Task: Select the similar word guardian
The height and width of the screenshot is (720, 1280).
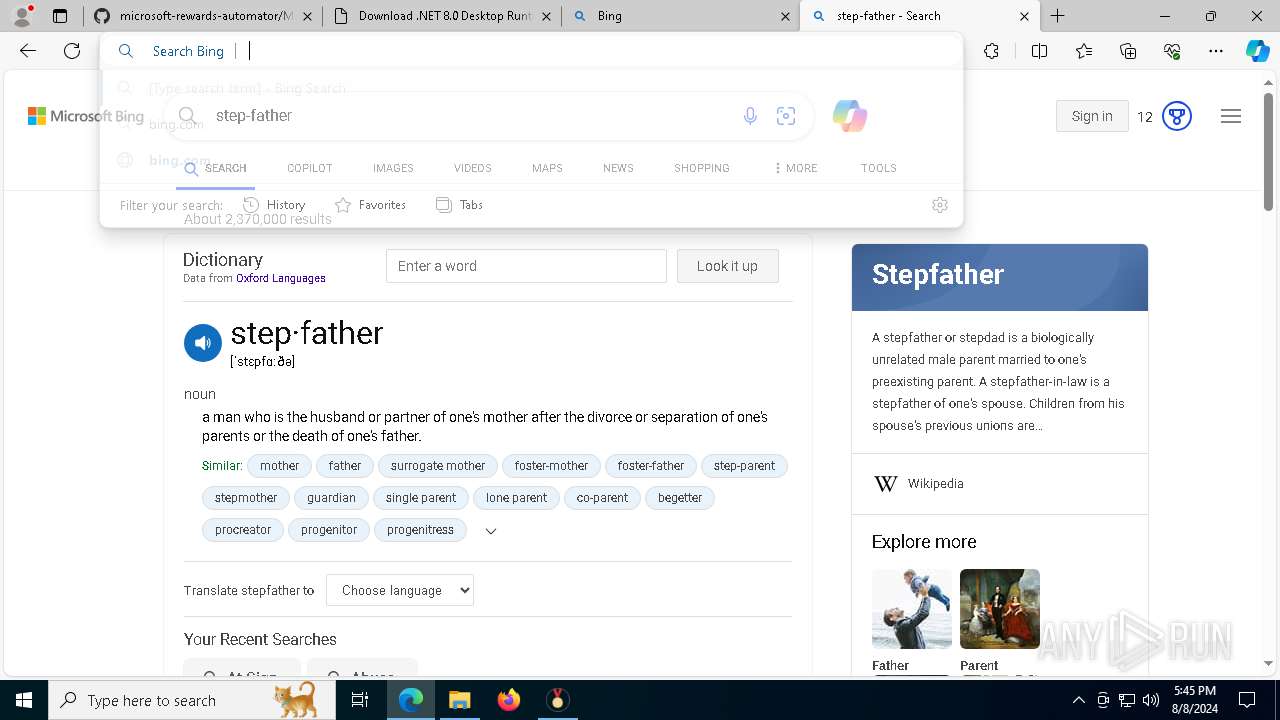Action: click(331, 498)
